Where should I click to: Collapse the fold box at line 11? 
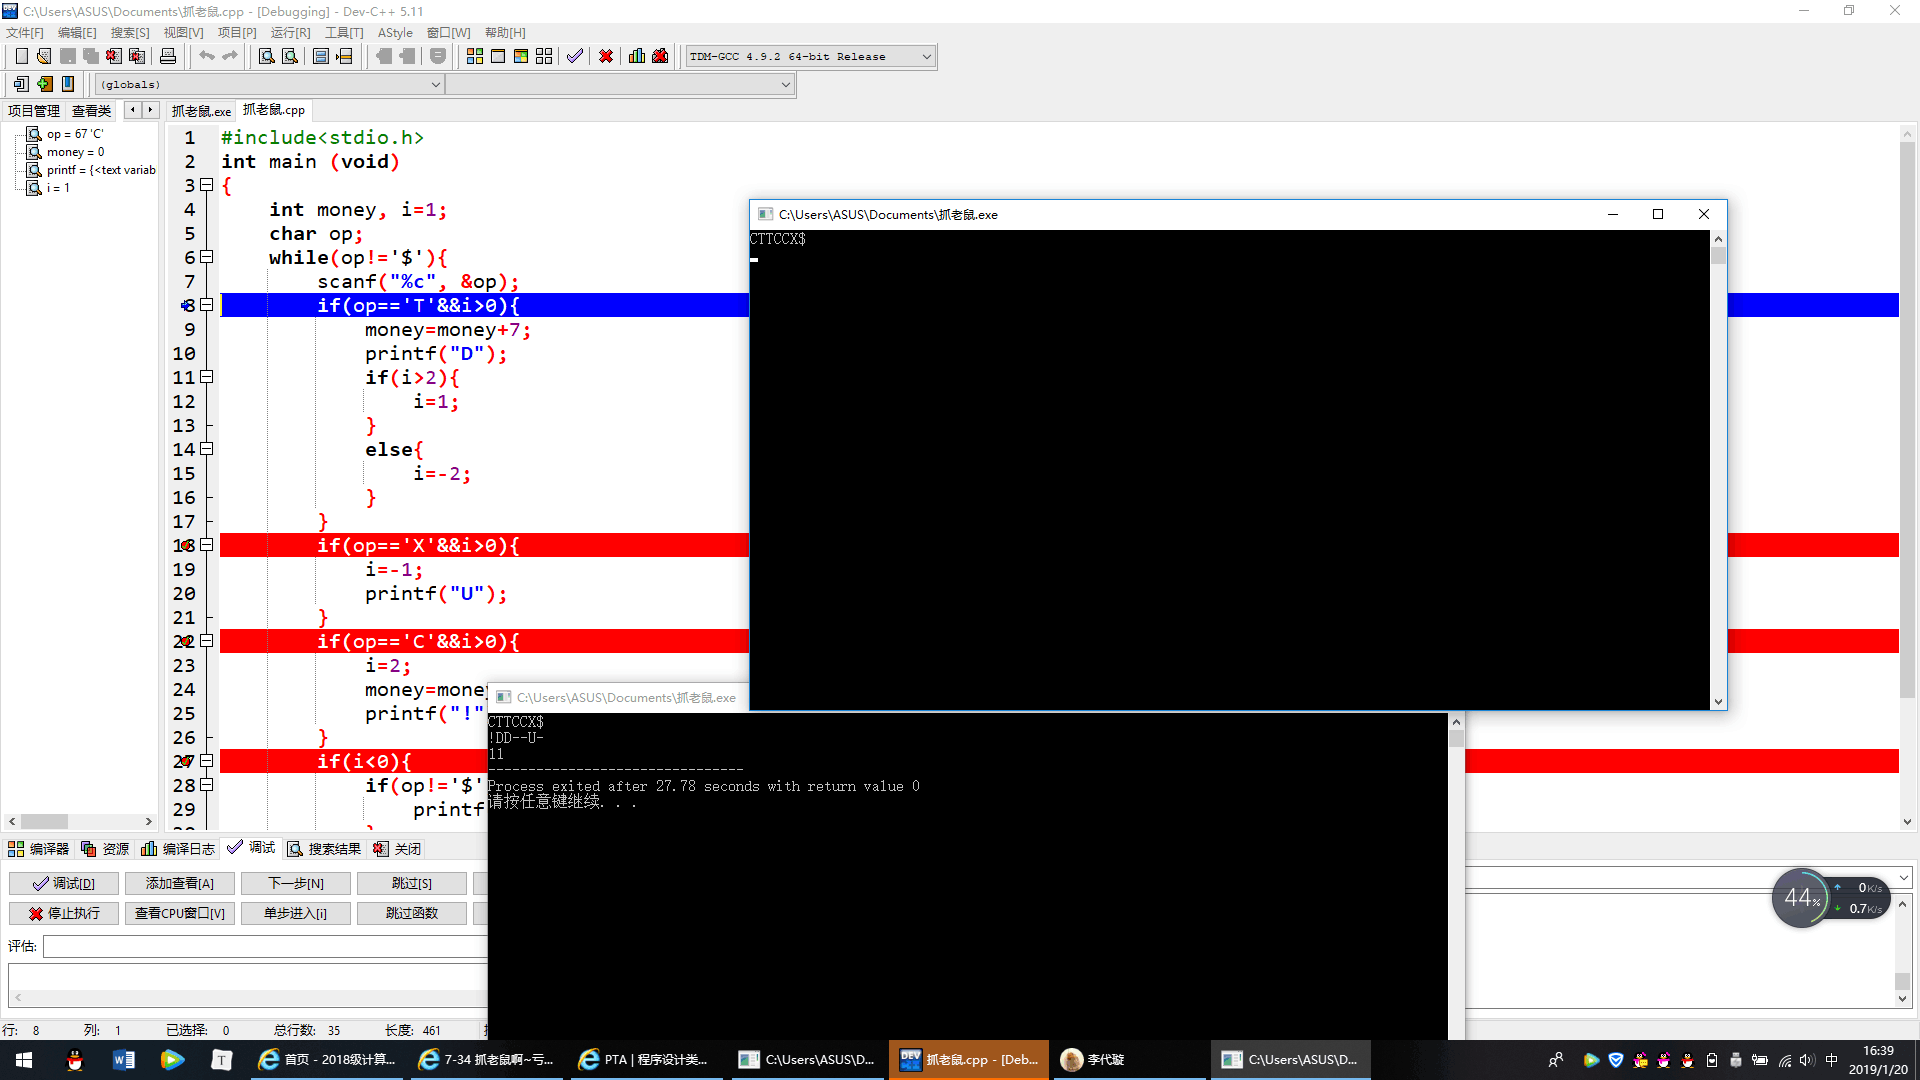[x=207, y=377]
